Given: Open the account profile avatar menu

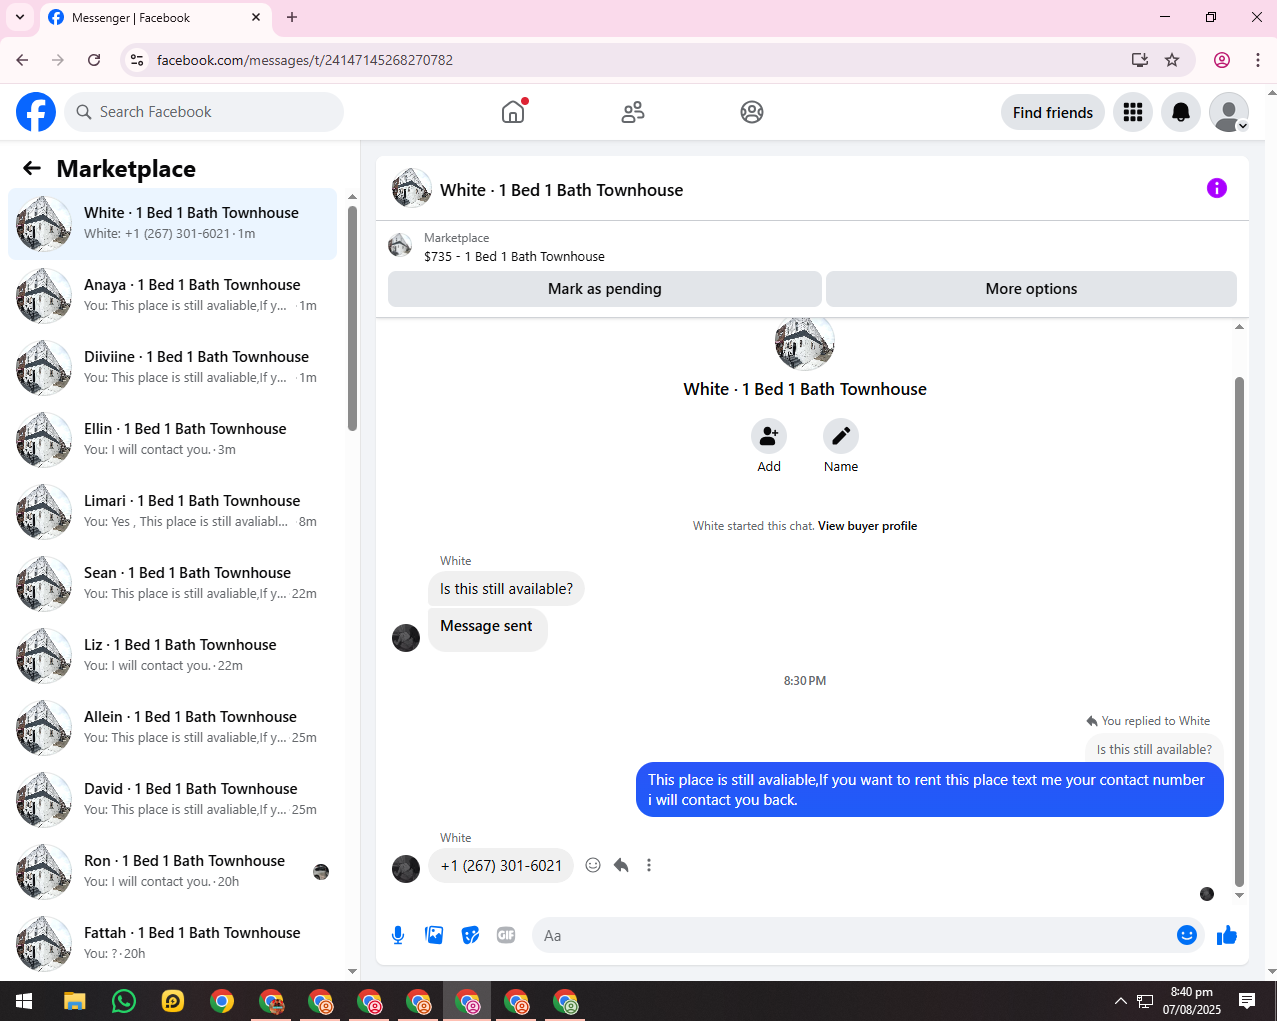Looking at the screenshot, I should (1229, 112).
